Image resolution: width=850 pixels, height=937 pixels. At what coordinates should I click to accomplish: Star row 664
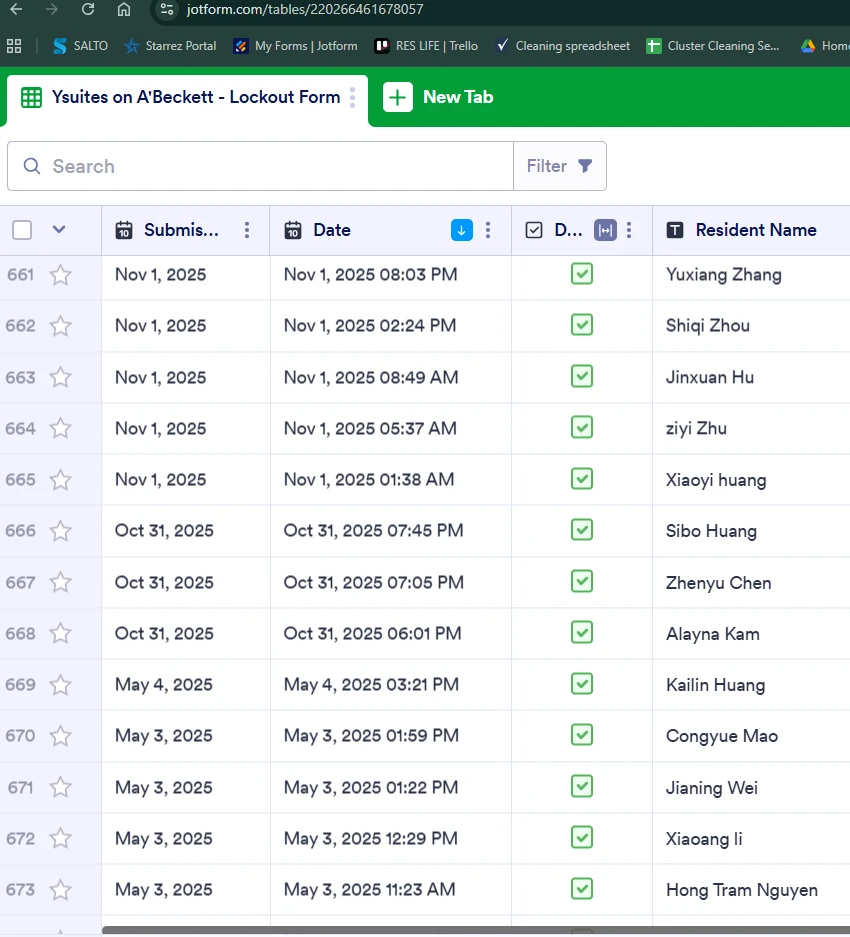pyautogui.click(x=60, y=428)
